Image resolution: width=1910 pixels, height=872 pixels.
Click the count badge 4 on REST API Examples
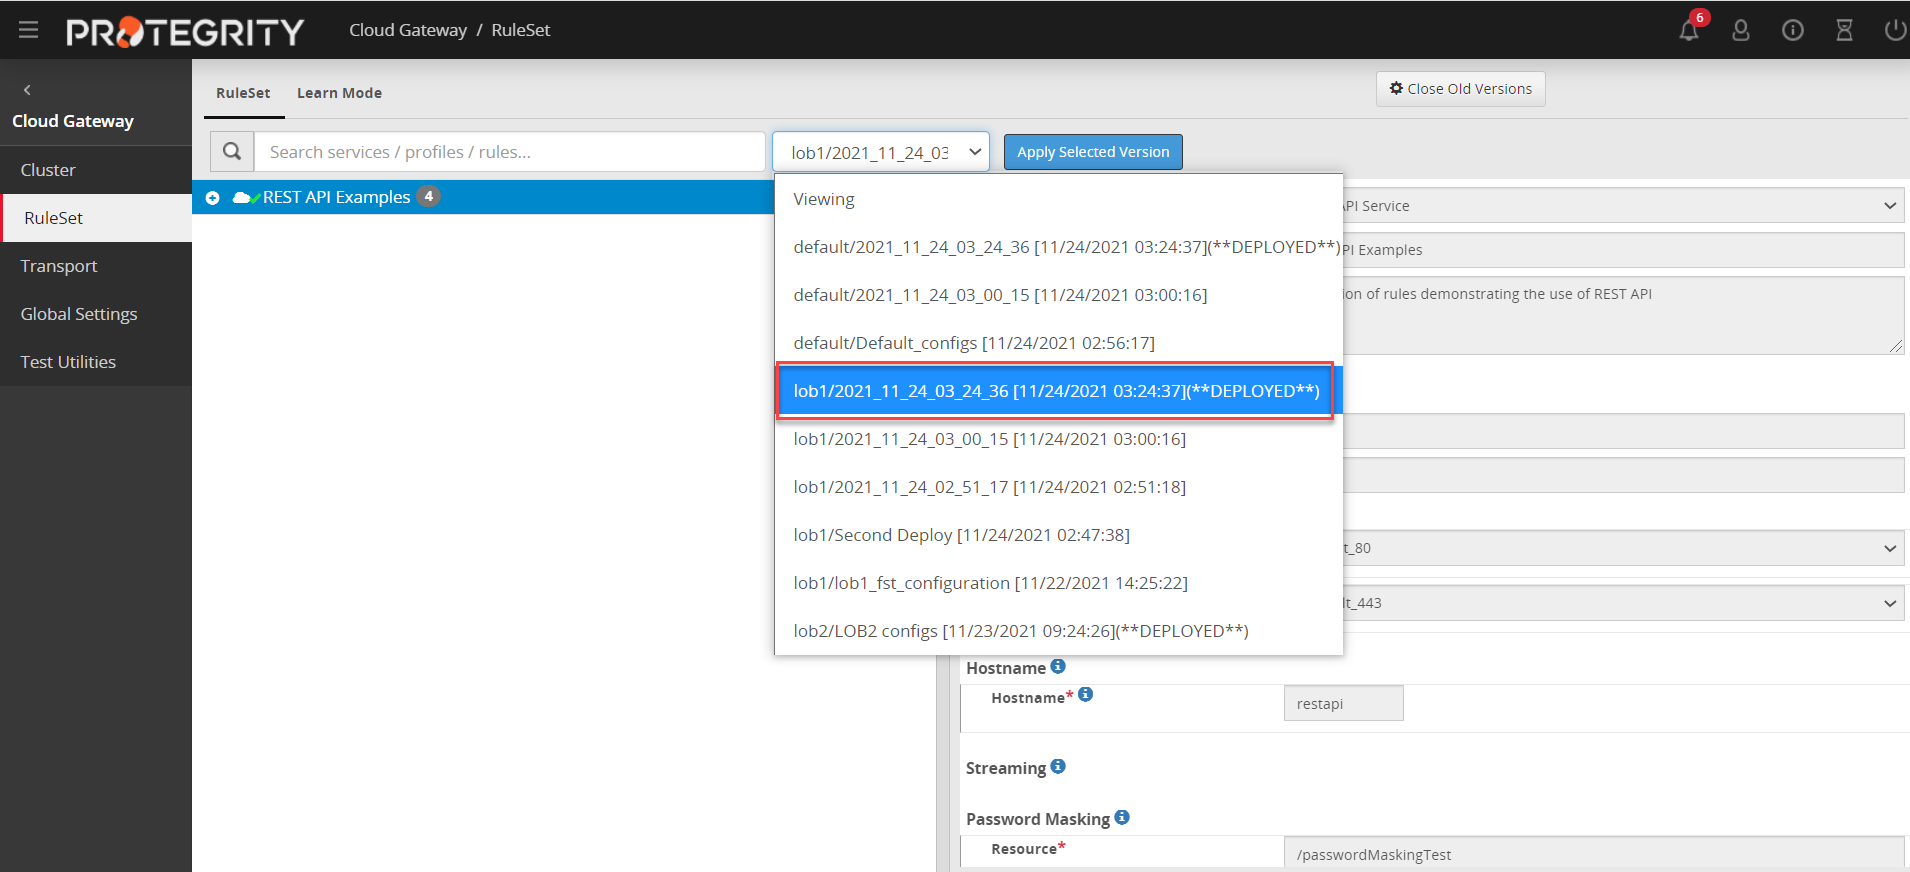(428, 196)
